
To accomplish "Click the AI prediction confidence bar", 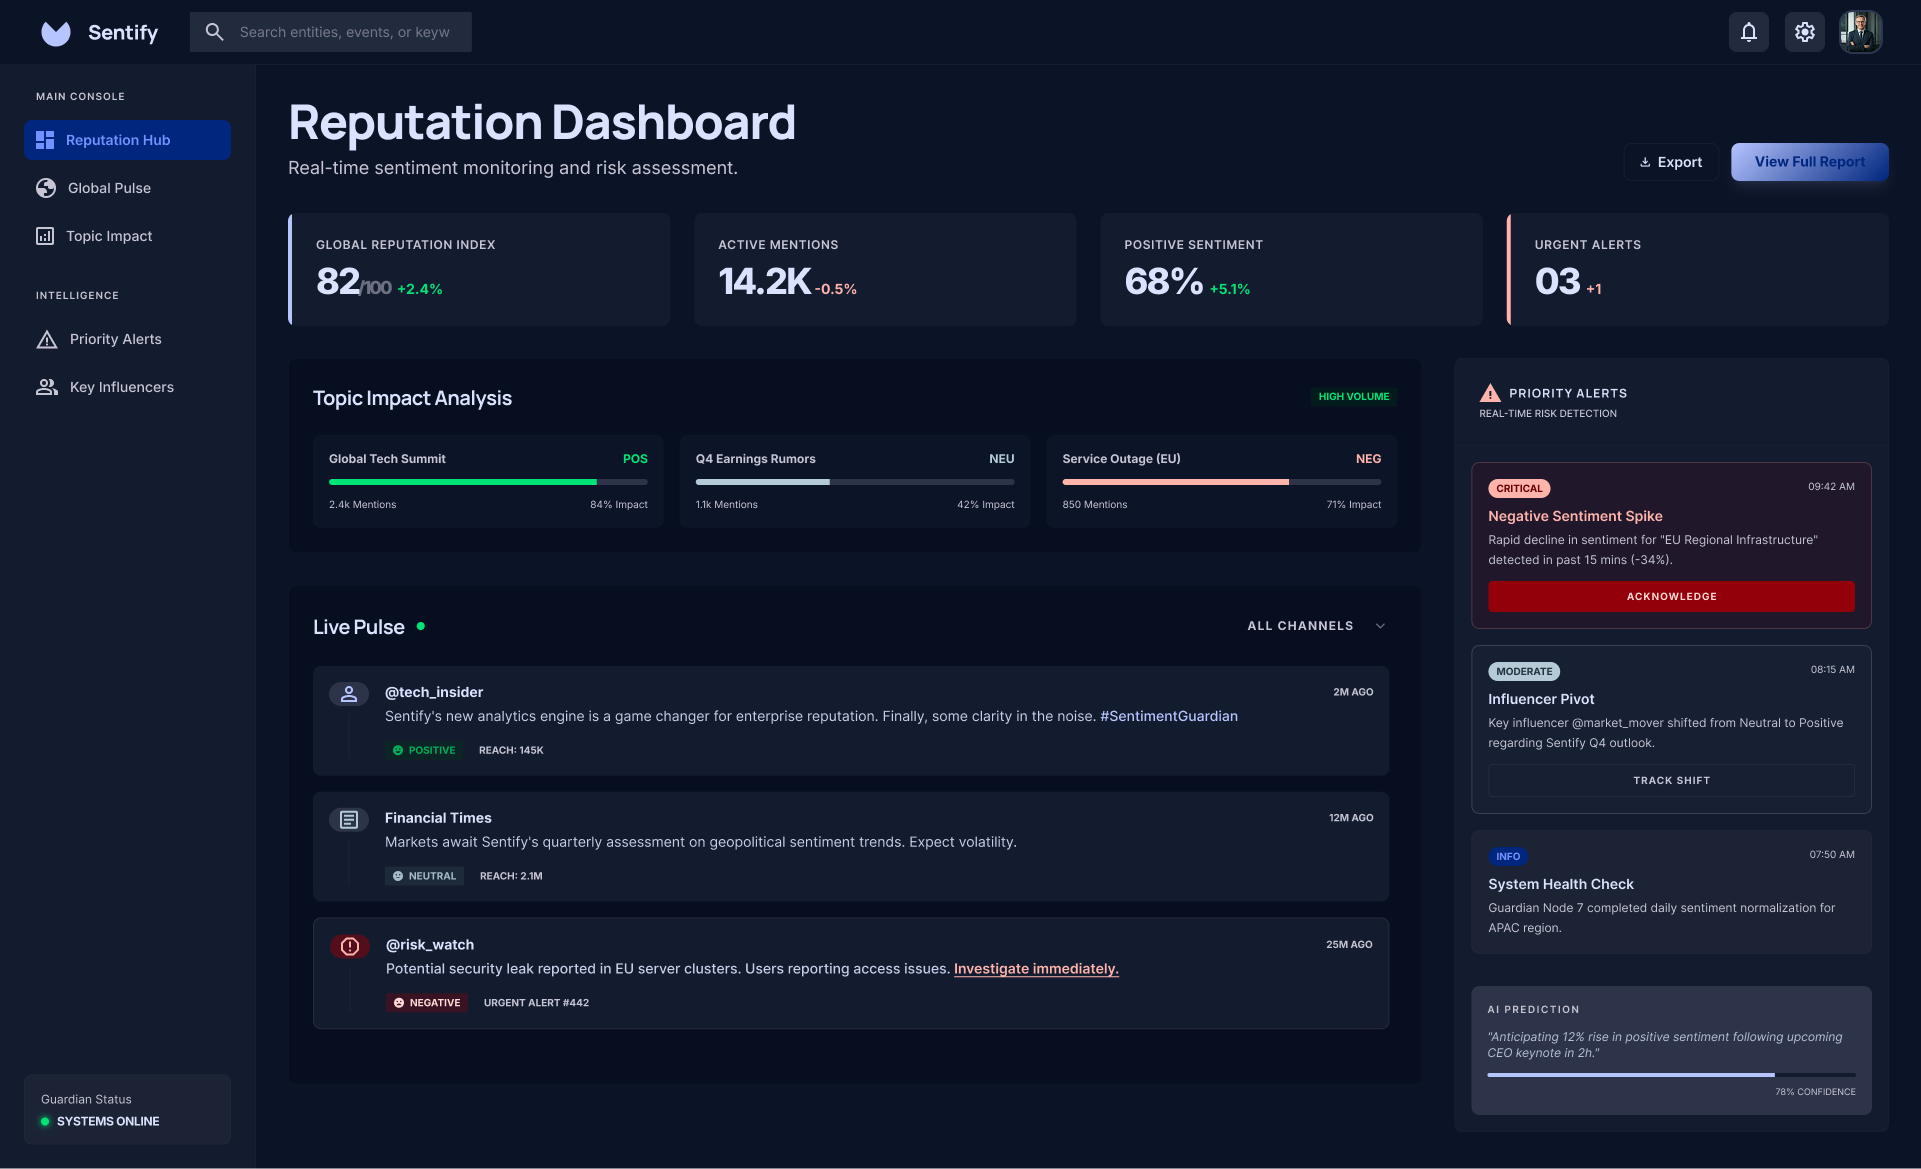I will coord(1671,1075).
